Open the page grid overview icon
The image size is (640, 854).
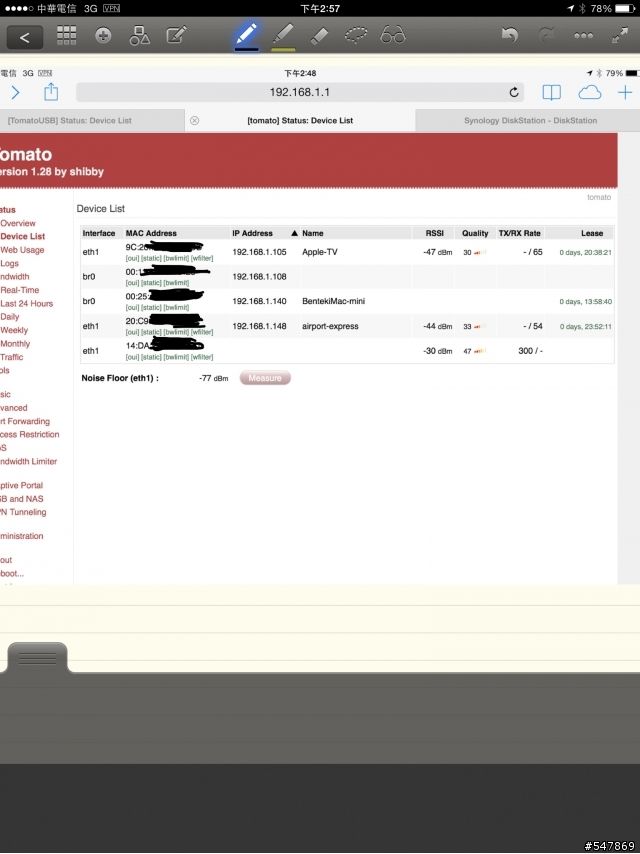click(x=66, y=35)
